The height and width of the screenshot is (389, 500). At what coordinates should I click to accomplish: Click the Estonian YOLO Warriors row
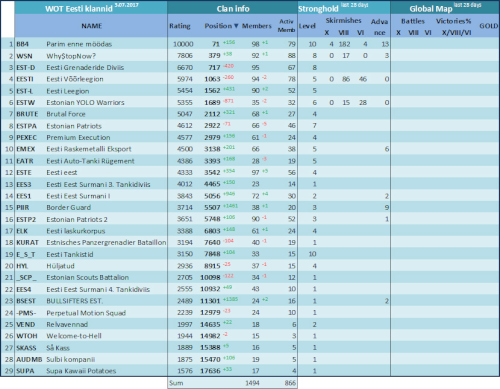tap(250, 102)
